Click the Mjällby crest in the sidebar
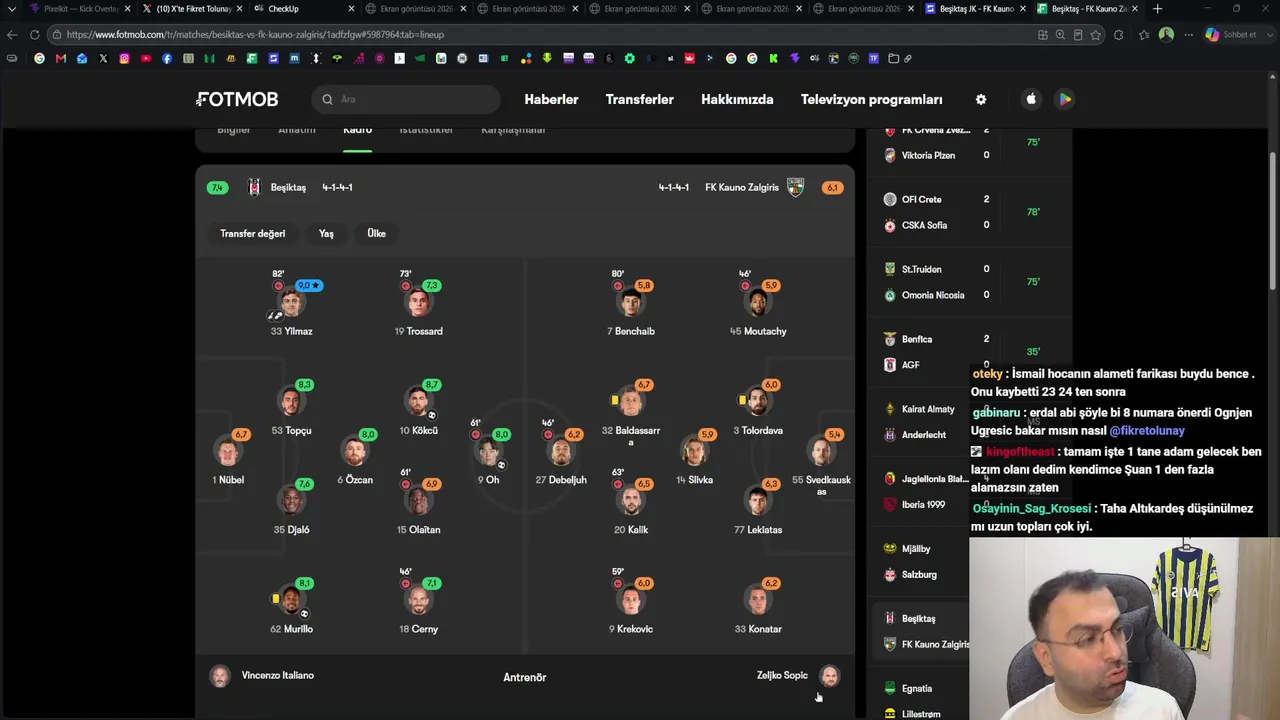 pyautogui.click(x=890, y=549)
